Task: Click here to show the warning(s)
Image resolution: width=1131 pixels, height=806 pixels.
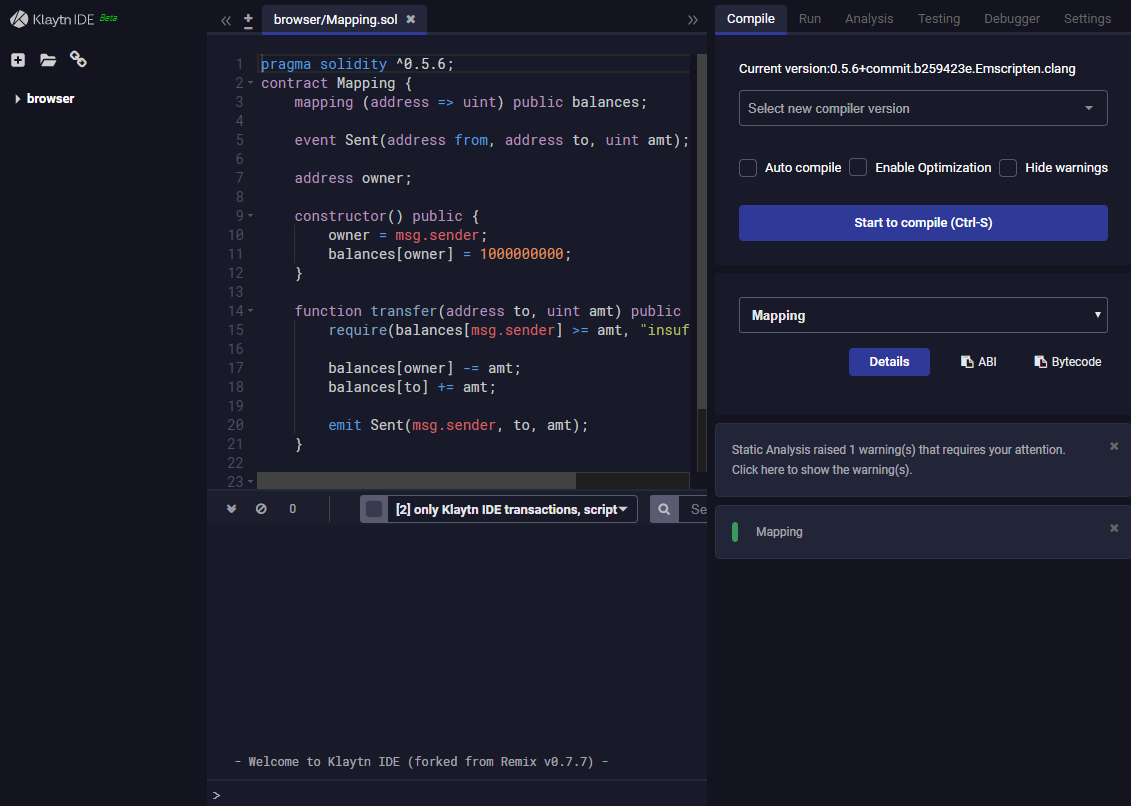Action: coord(822,470)
